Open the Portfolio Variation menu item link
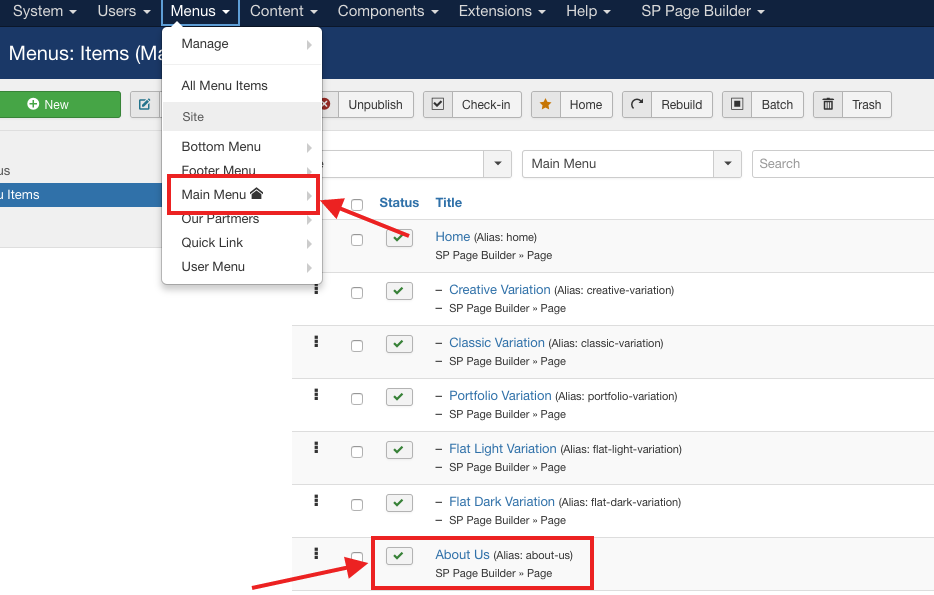The width and height of the screenshot is (934, 595). pos(500,396)
